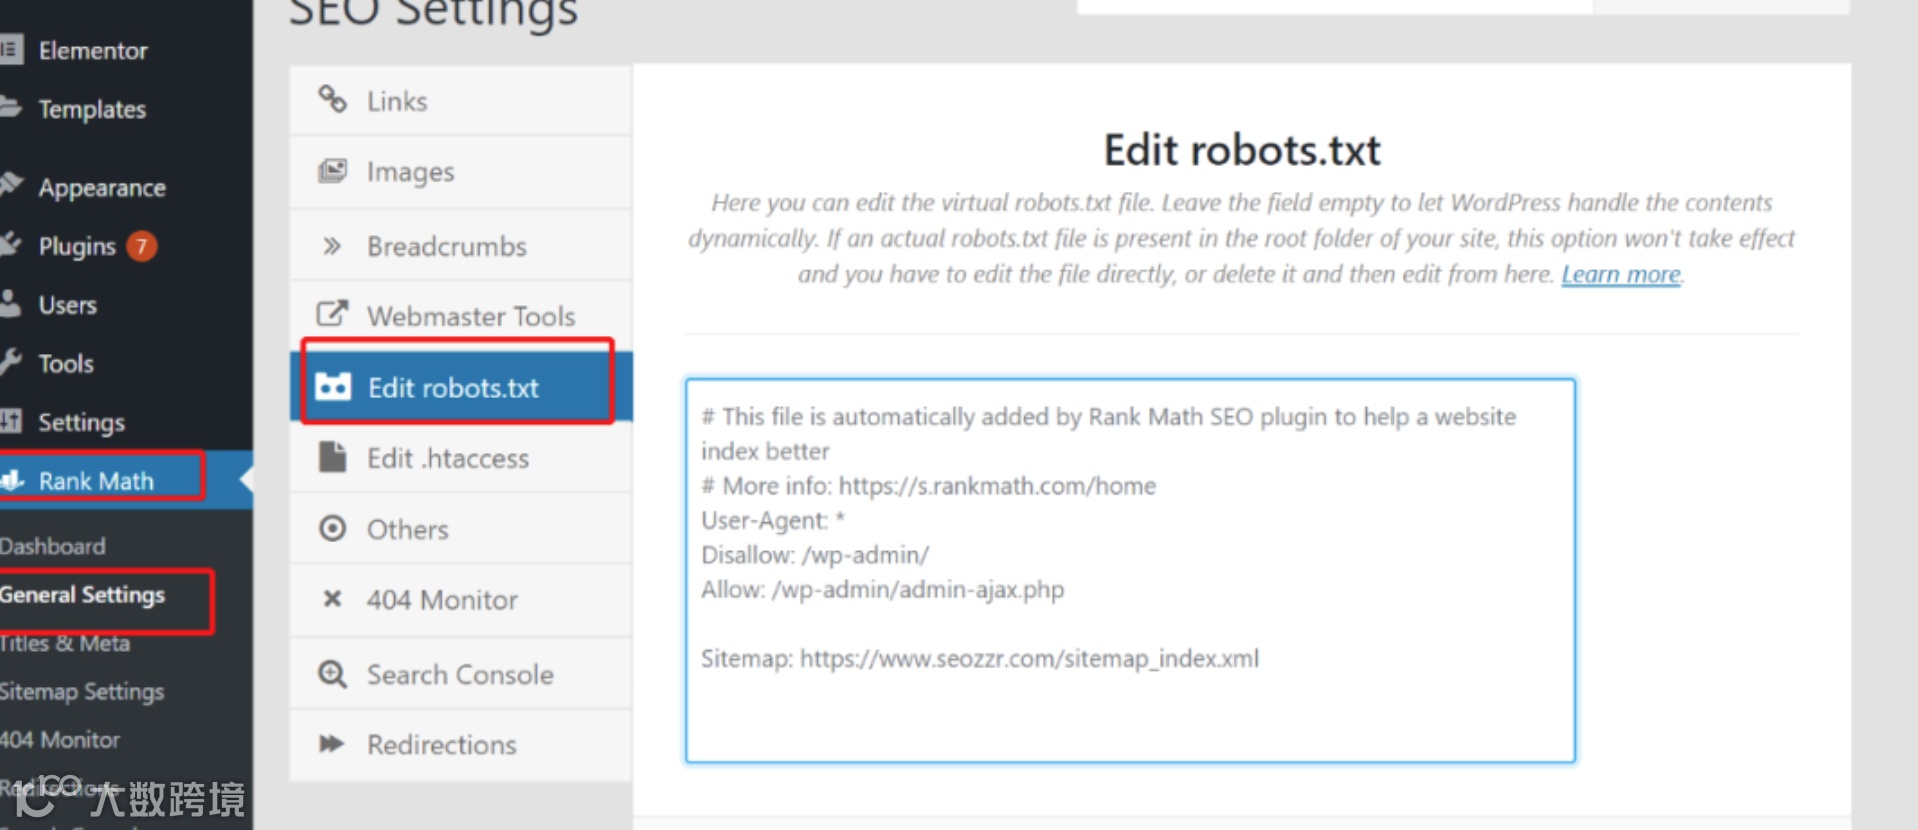Click the Settings sliders icon
1918x830 pixels.
(x=10, y=421)
